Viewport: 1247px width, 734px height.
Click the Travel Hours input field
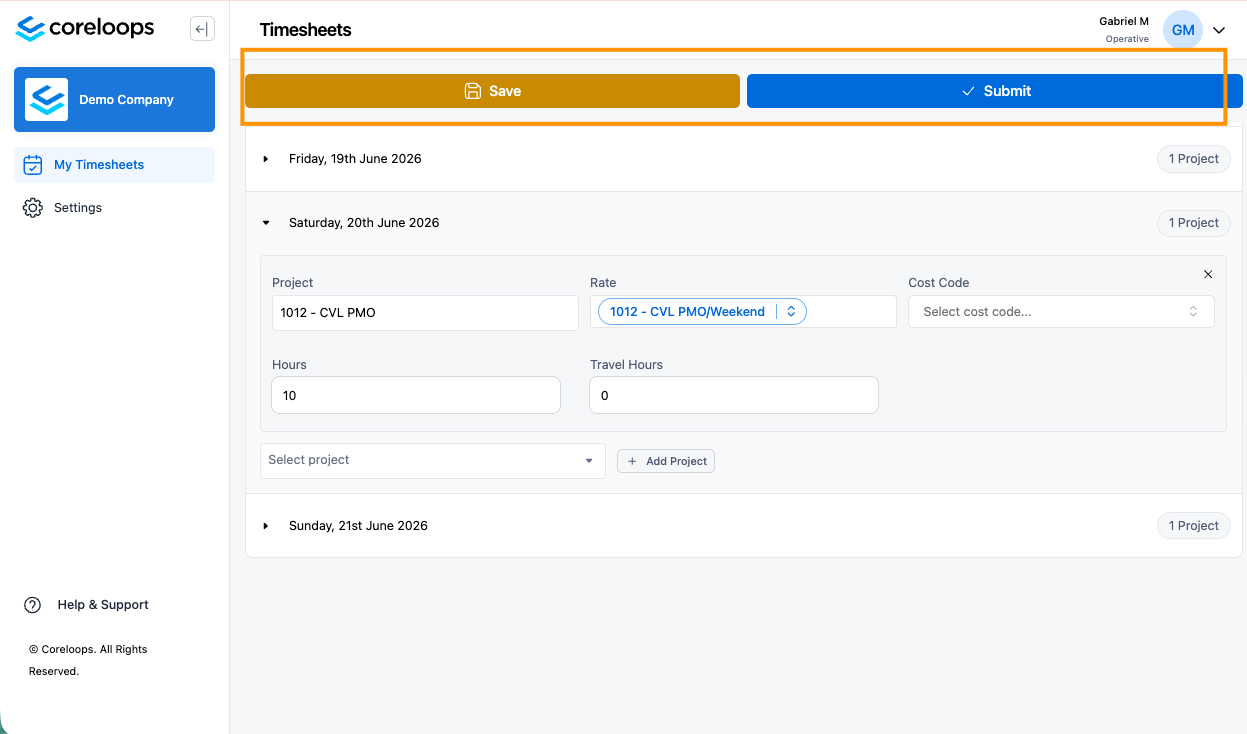[734, 395]
